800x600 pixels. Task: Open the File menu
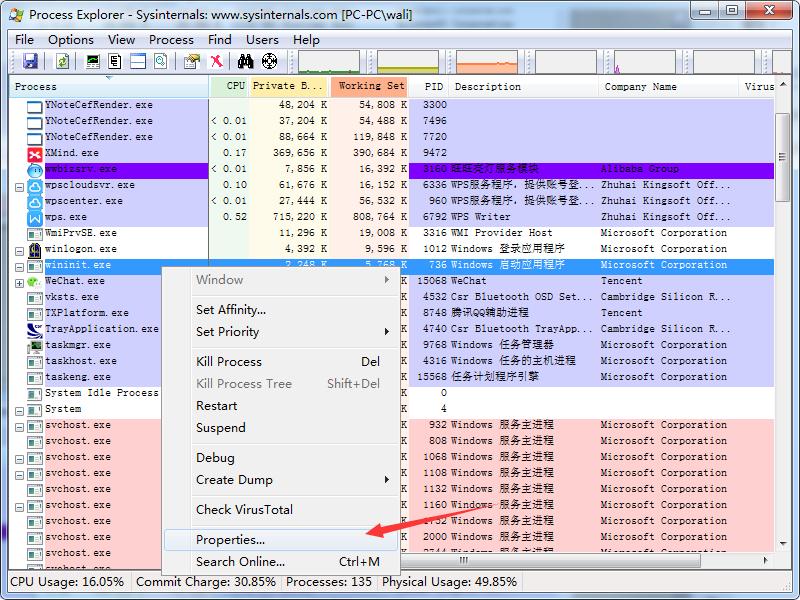[24, 40]
